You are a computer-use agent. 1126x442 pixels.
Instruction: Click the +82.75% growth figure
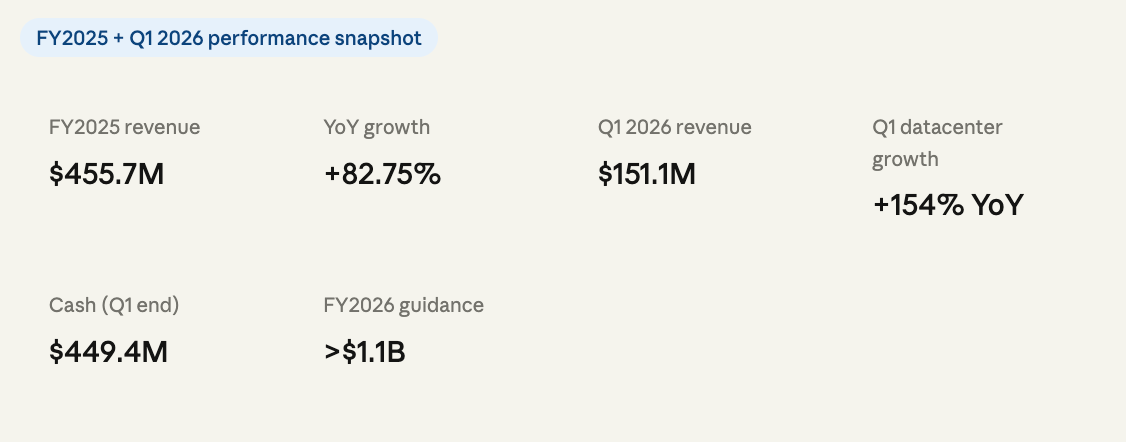[x=382, y=174]
